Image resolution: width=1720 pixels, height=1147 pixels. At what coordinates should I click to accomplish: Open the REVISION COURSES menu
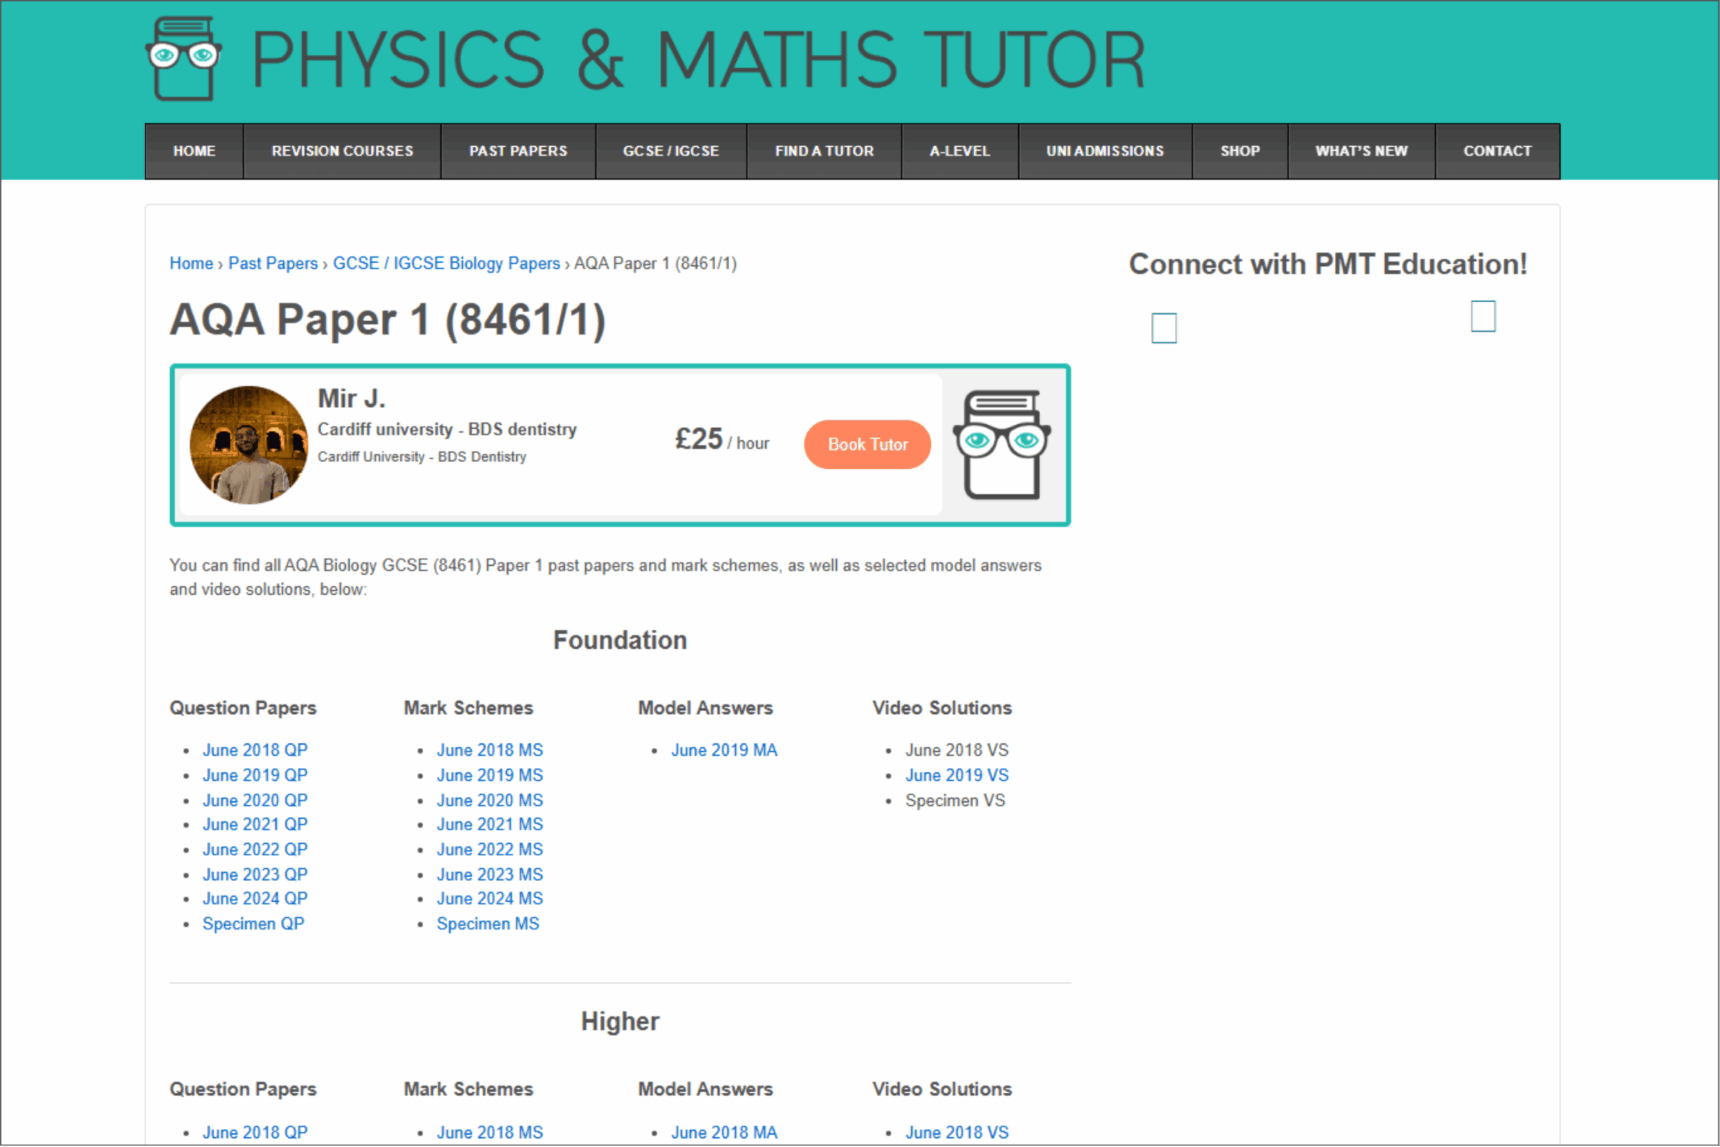tap(342, 151)
